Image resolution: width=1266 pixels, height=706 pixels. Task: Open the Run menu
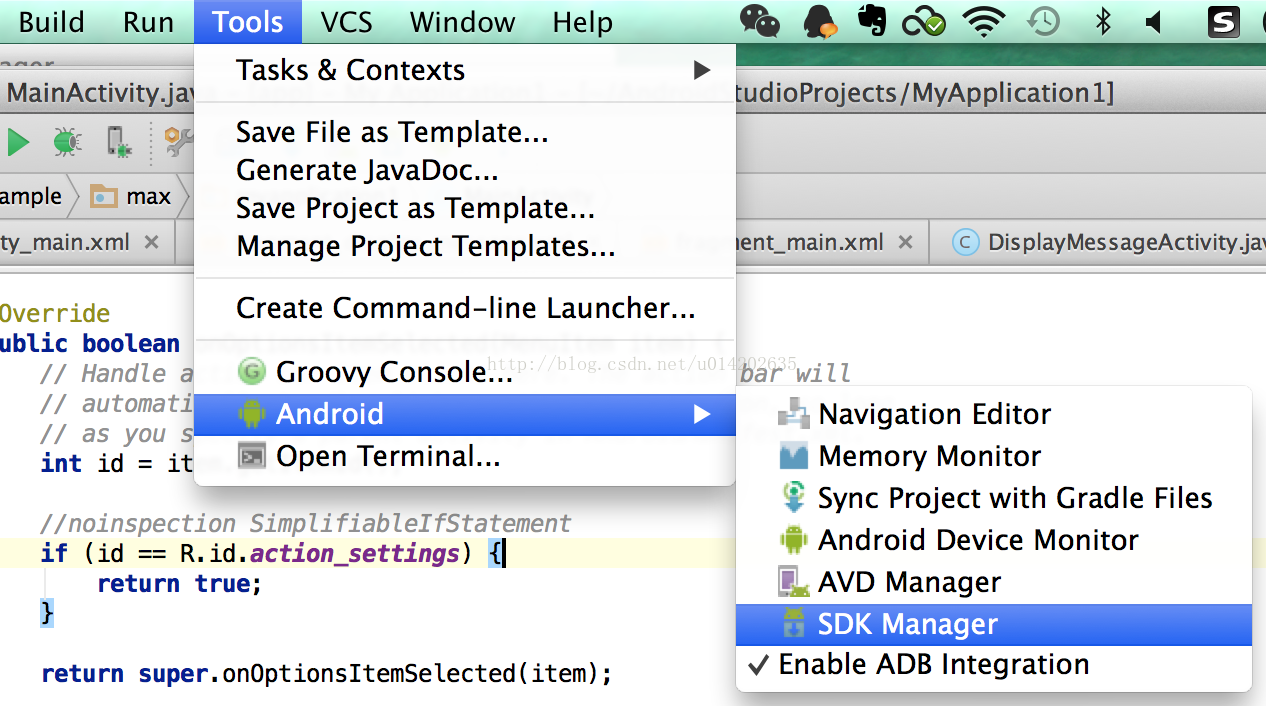point(148,22)
